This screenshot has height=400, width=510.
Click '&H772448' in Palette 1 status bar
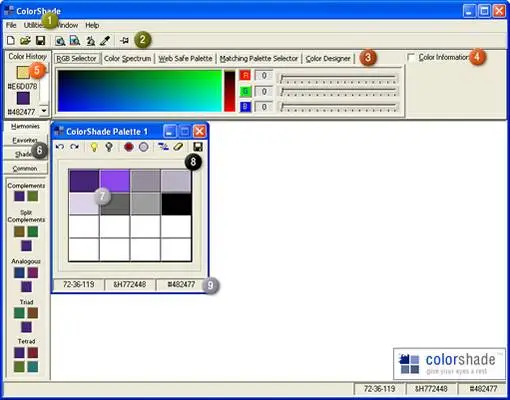[130, 285]
